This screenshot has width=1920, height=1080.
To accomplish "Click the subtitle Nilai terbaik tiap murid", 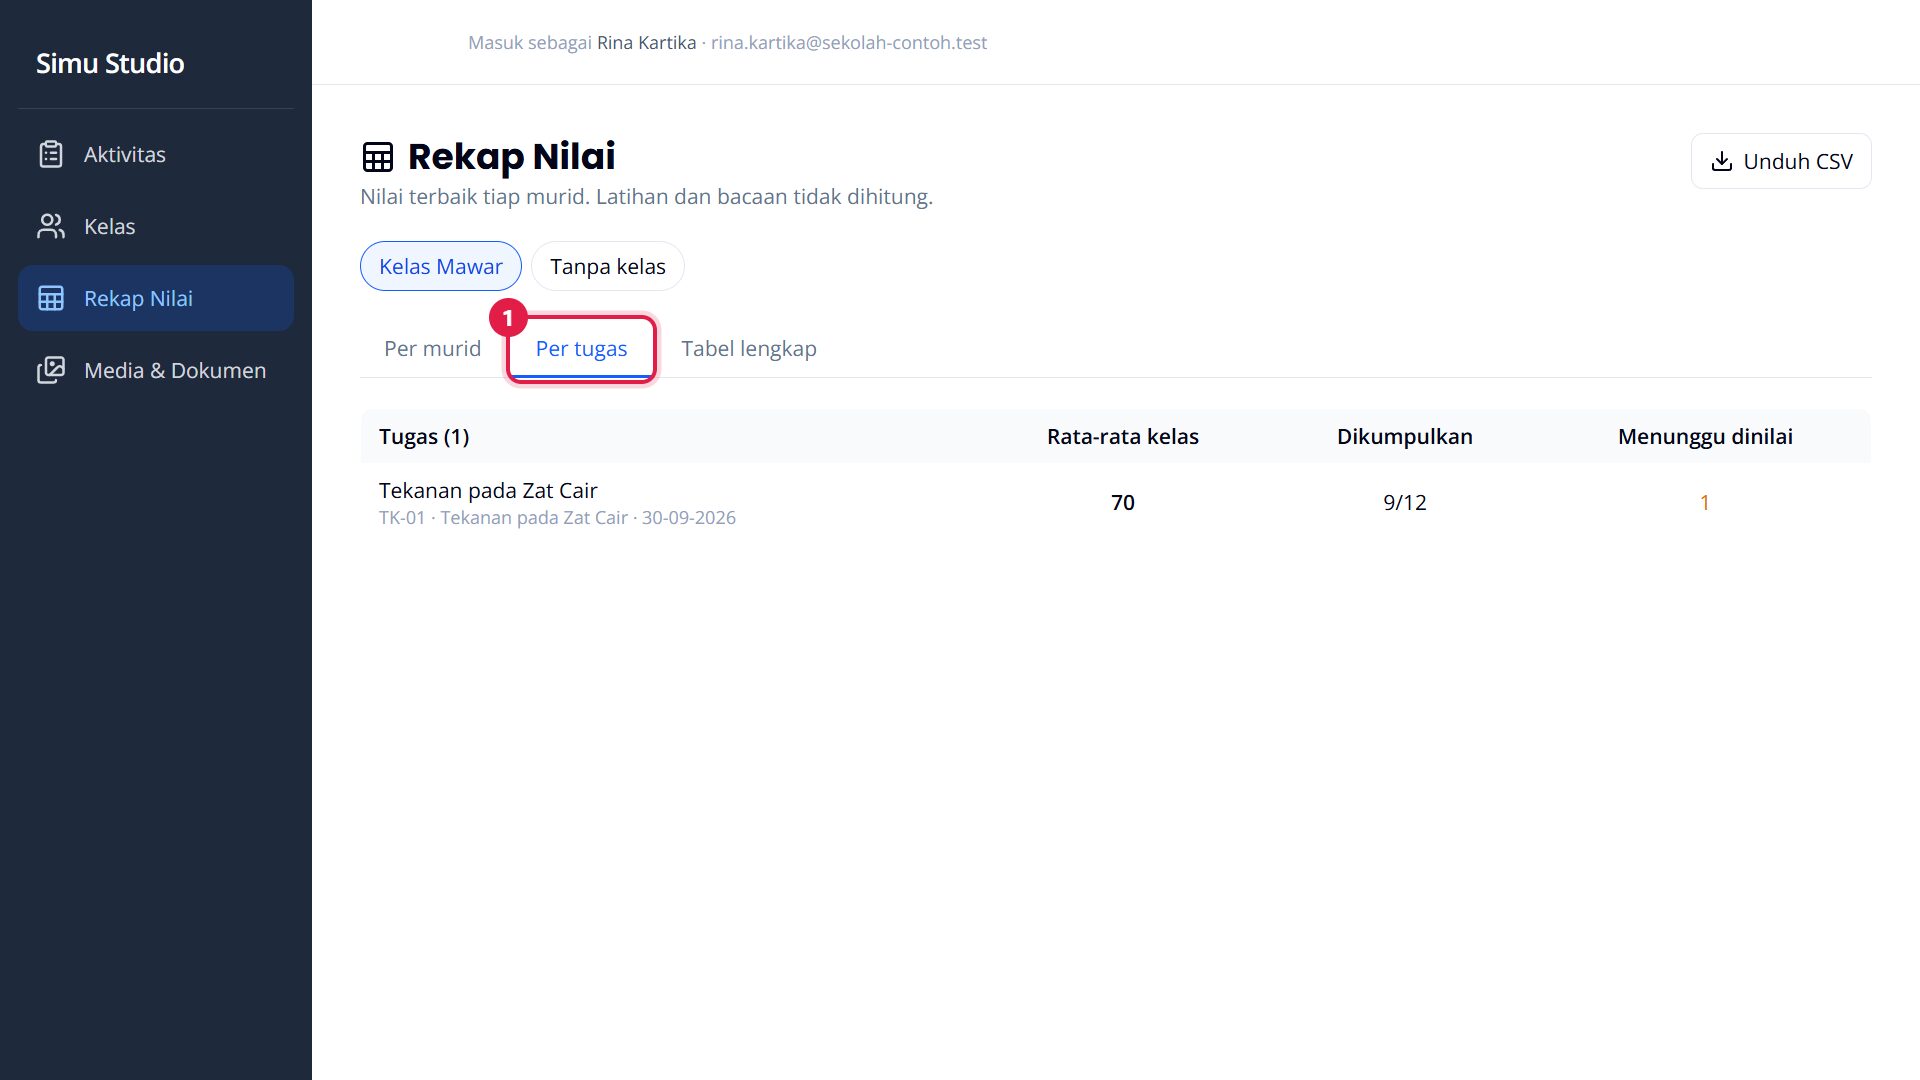I will tap(475, 196).
